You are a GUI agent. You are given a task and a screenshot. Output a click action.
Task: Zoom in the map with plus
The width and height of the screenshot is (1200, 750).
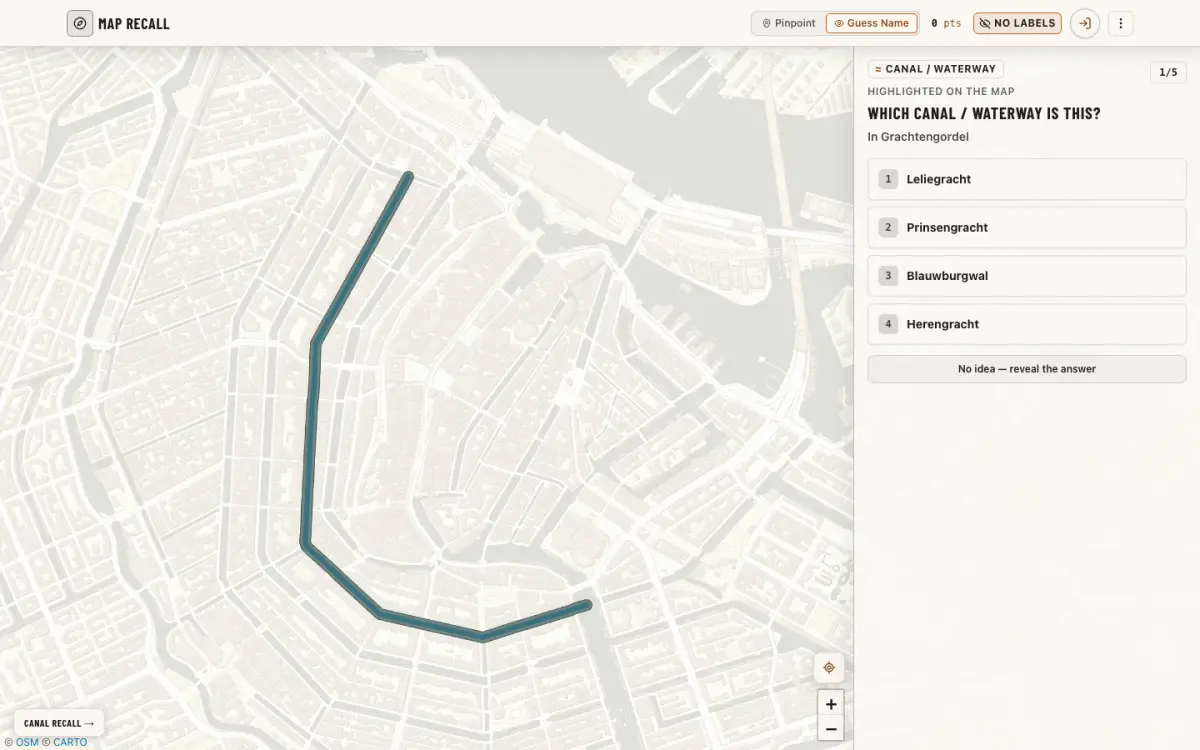(830, 704)
